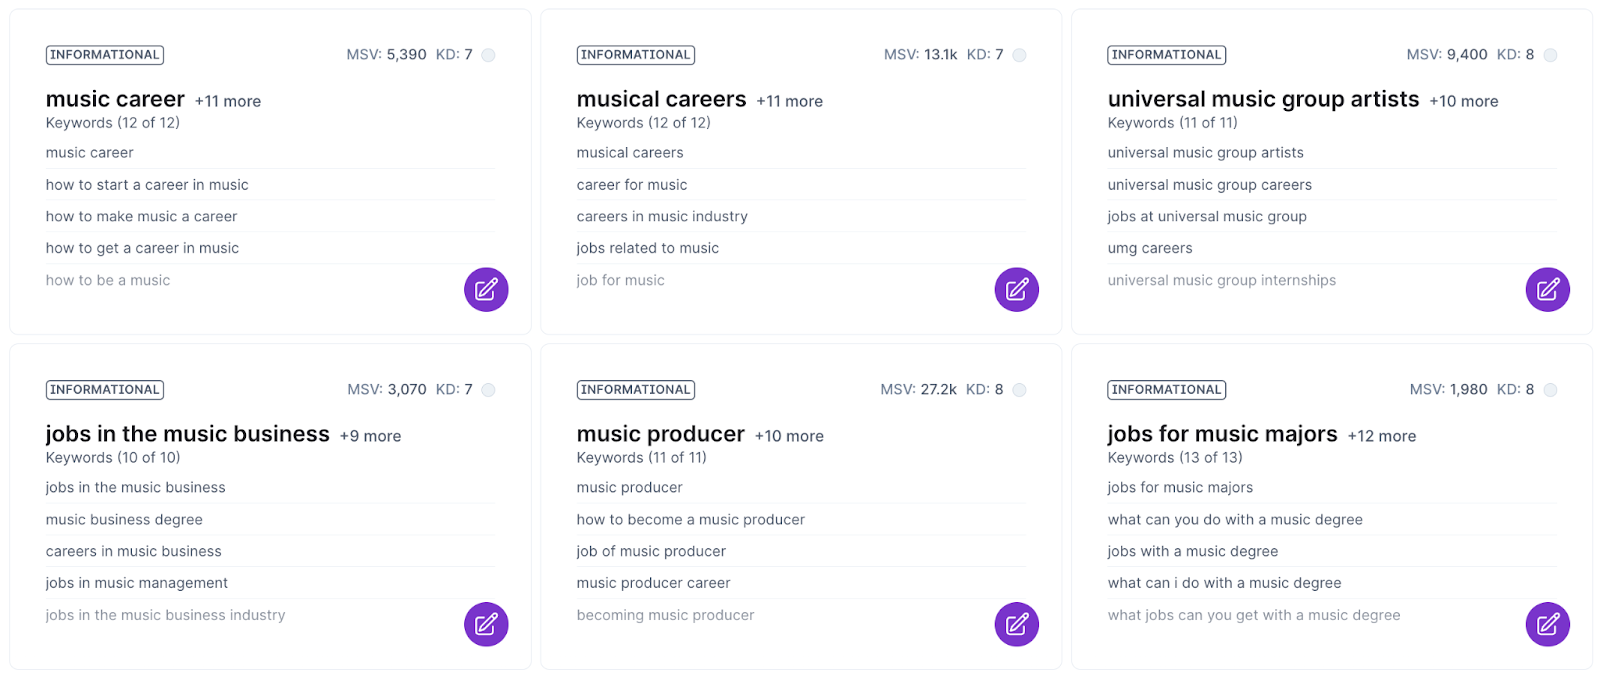
Task: Edit the universal music group artists card
Action: 1547,290
